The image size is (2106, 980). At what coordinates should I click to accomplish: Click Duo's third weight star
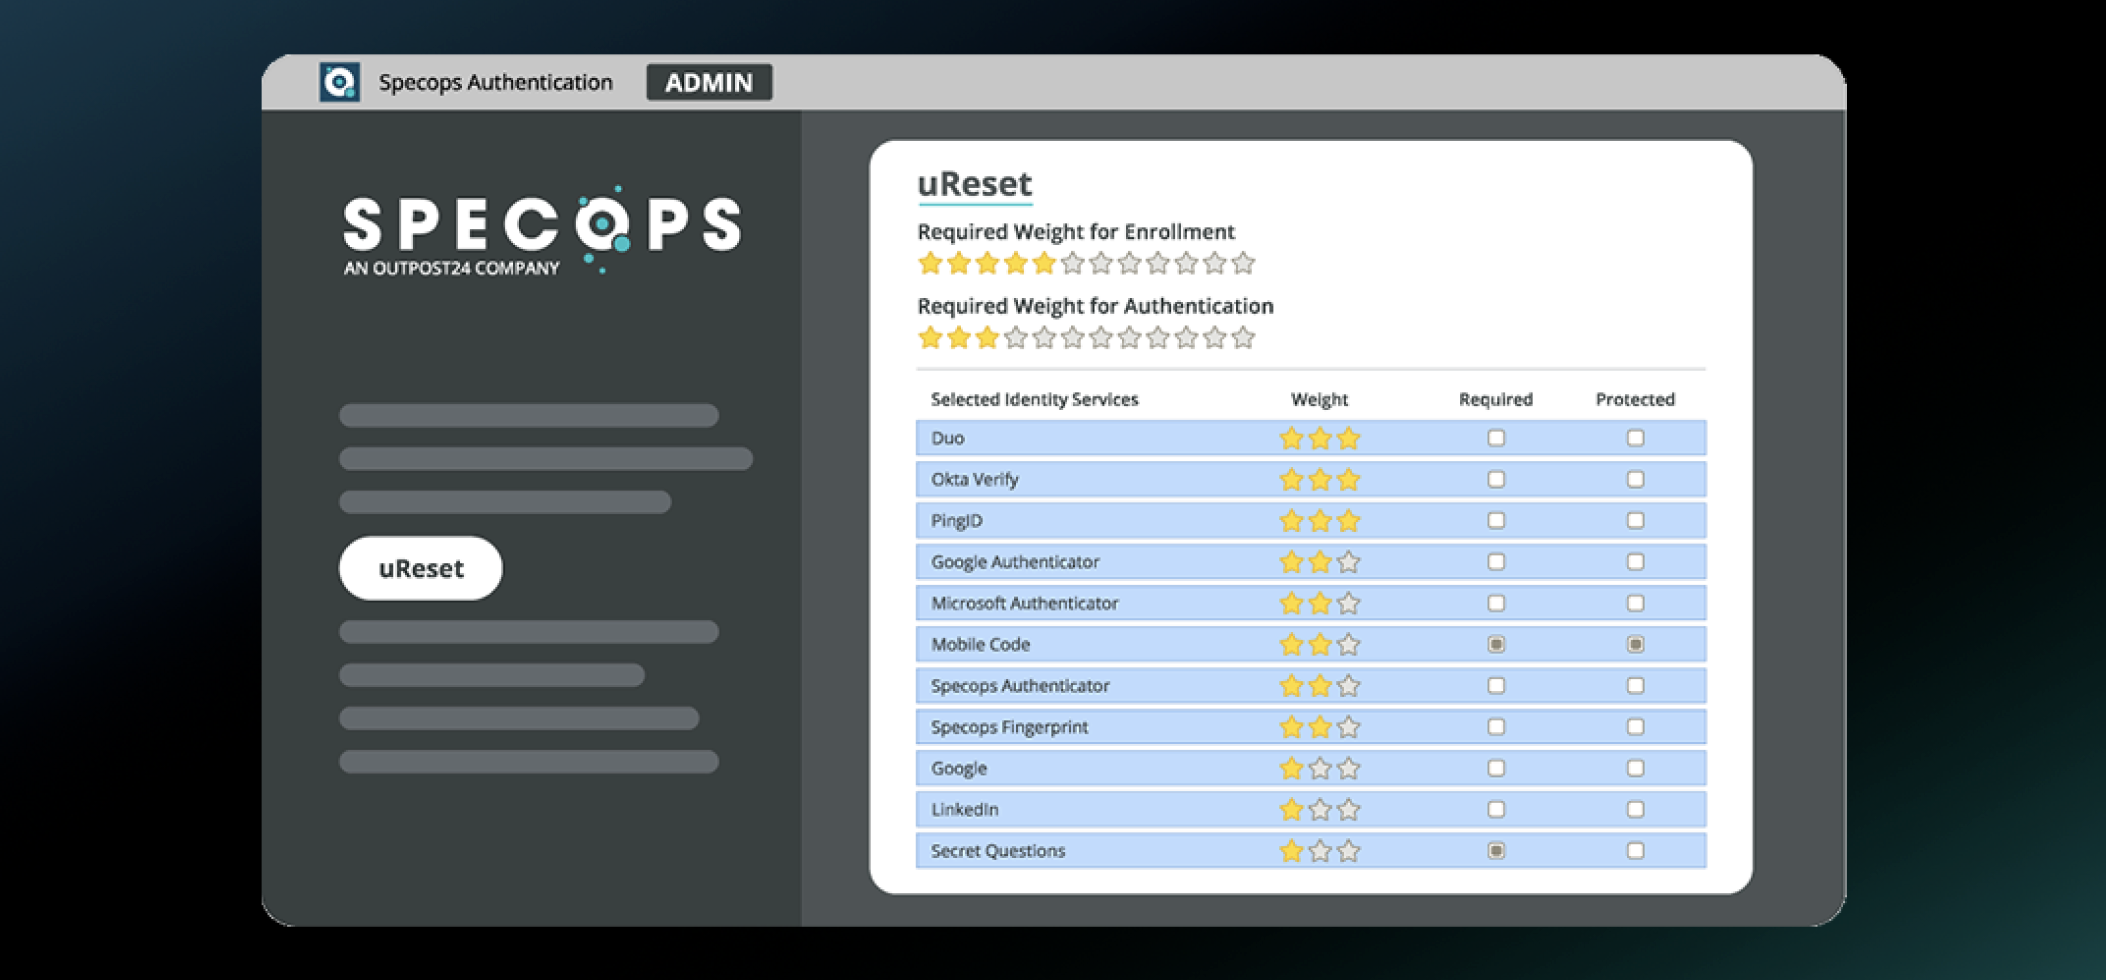pyautogui.click(x=1348, y=438)
